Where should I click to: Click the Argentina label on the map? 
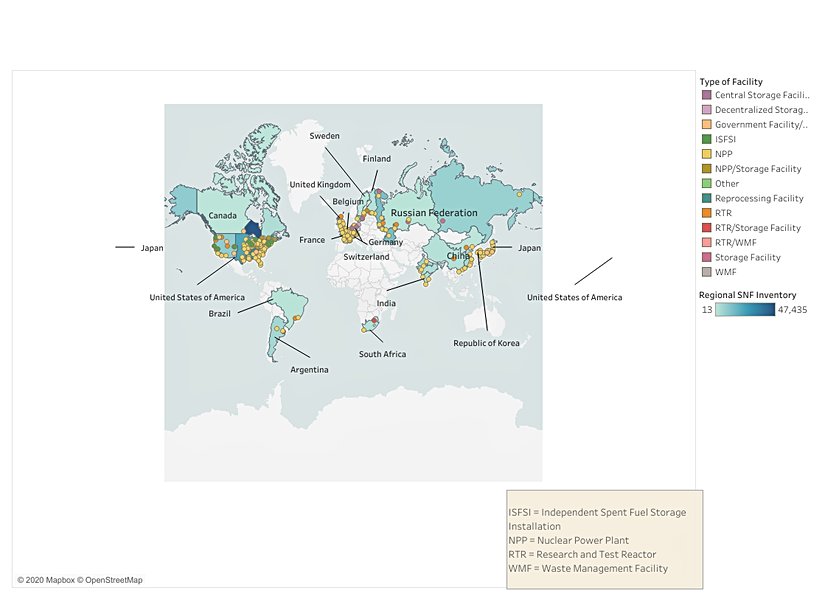click(x=309, y=369)
